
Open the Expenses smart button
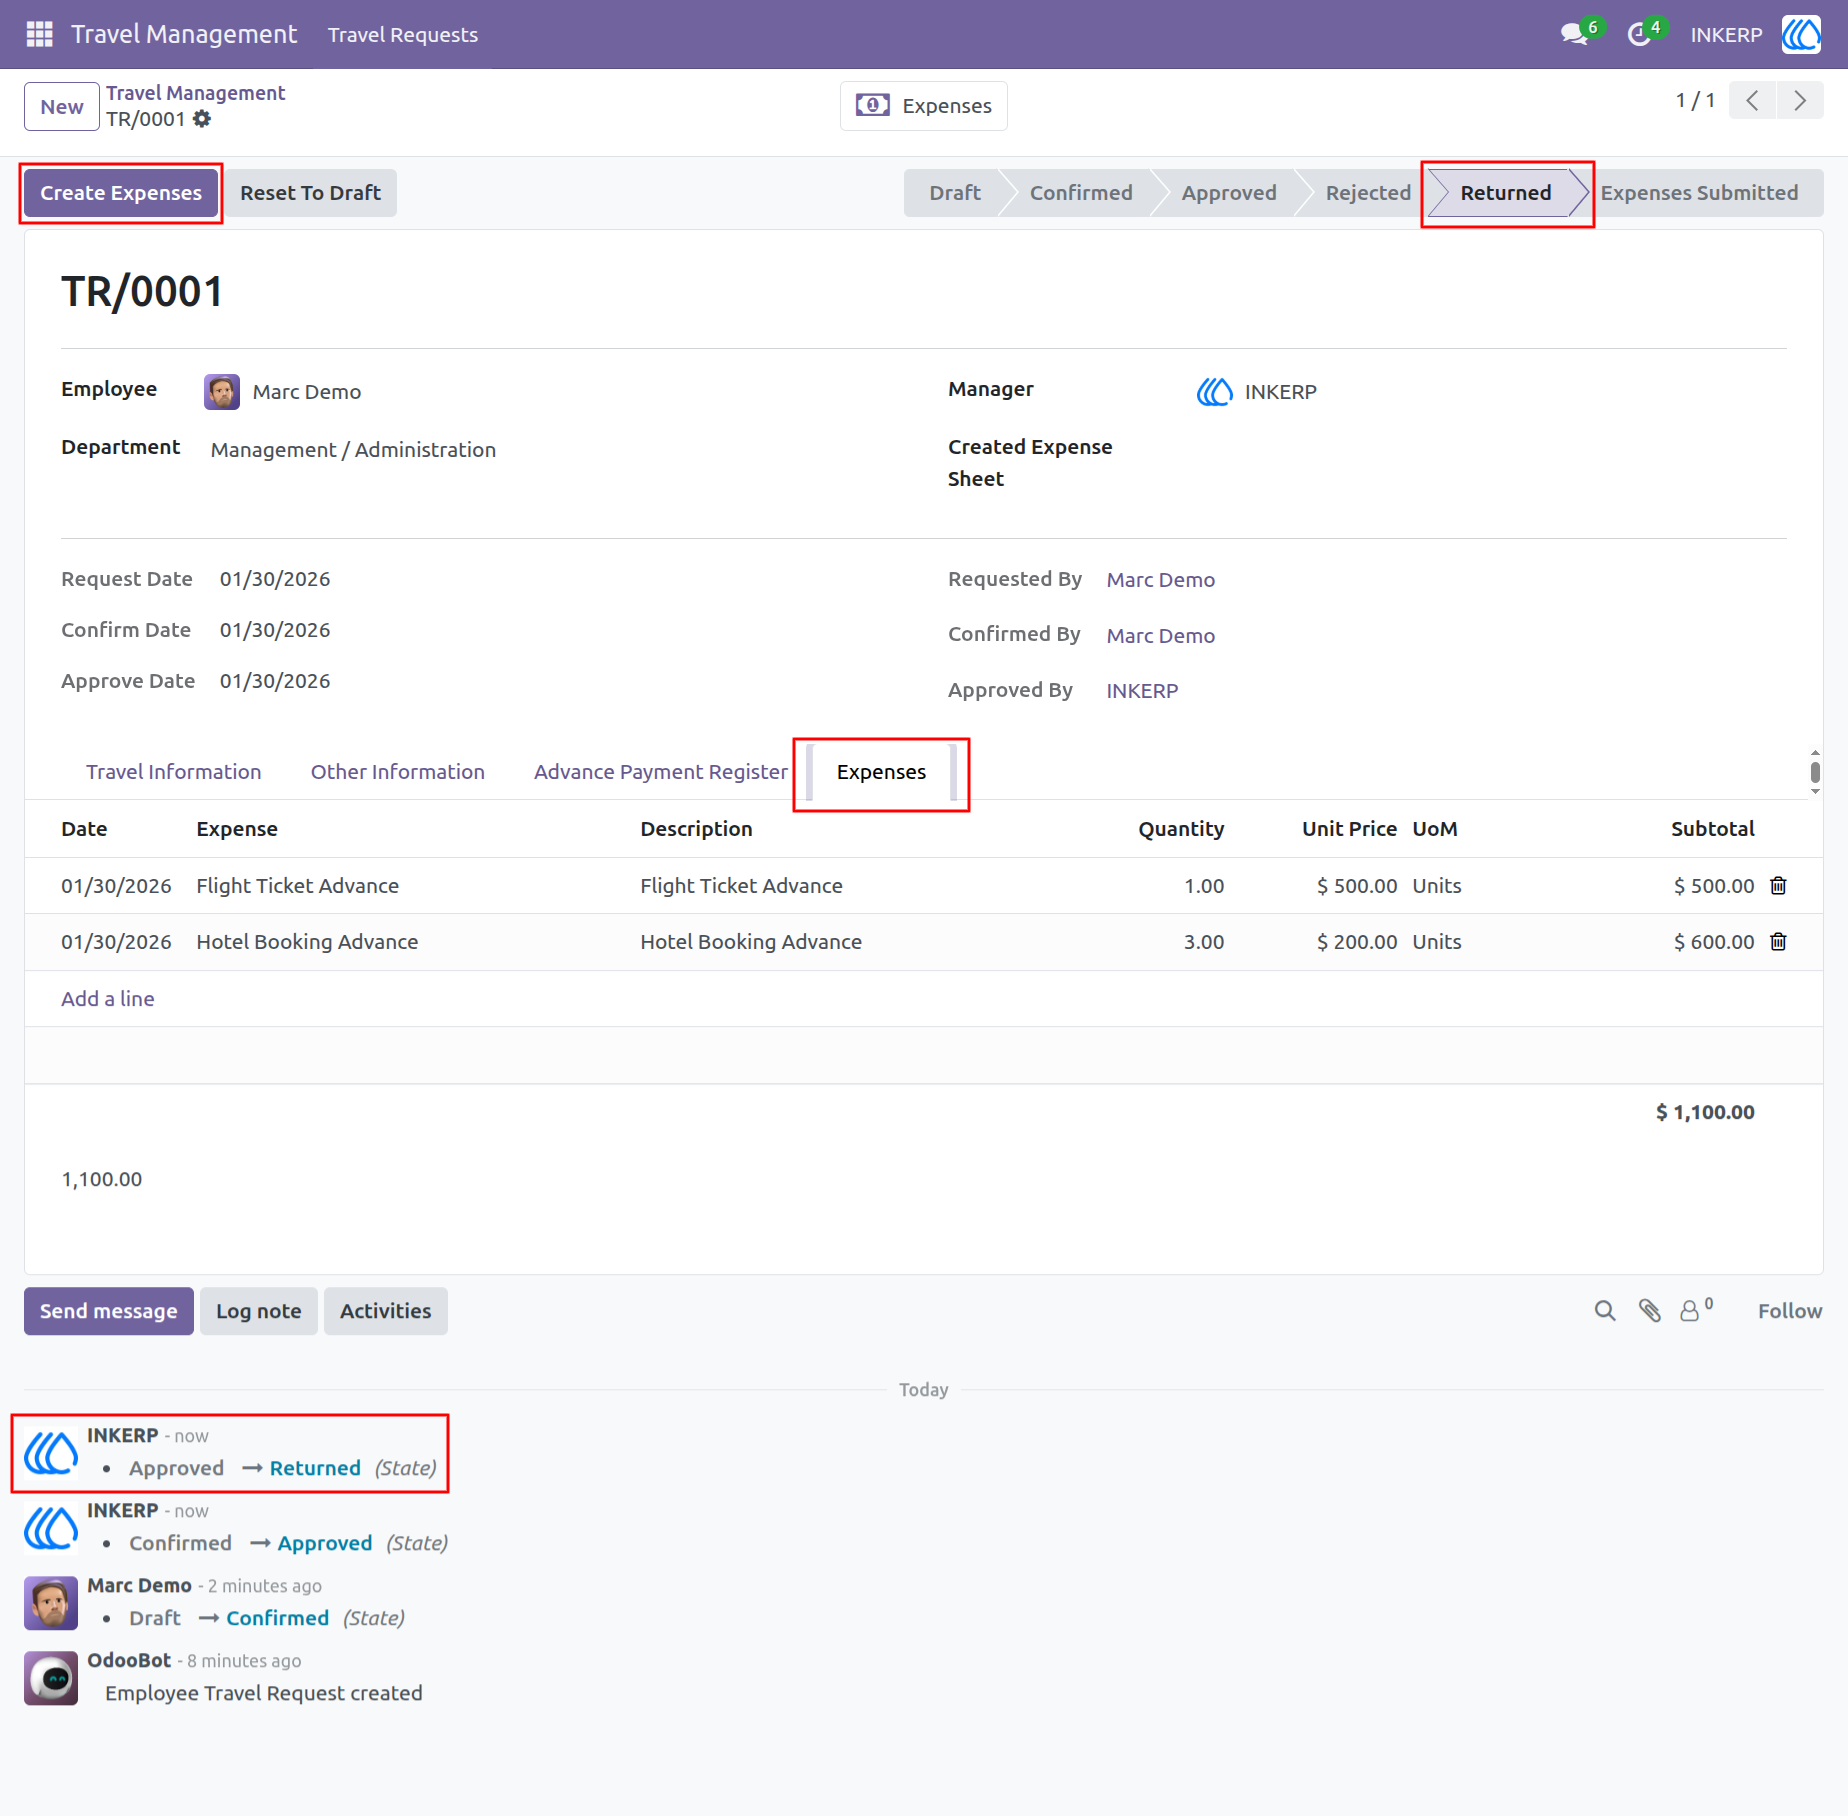point(923,105)
